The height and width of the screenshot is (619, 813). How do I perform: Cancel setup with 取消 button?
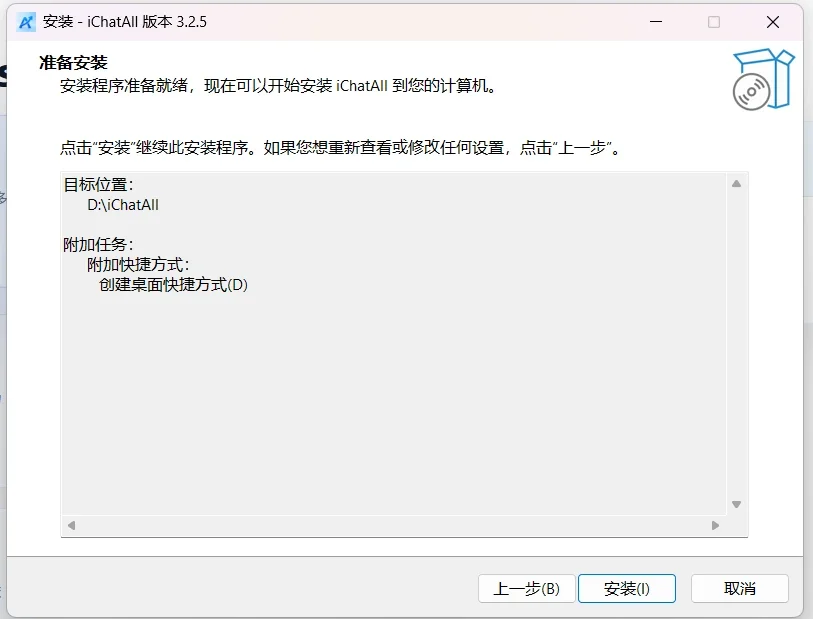click(x=739, y=588)
